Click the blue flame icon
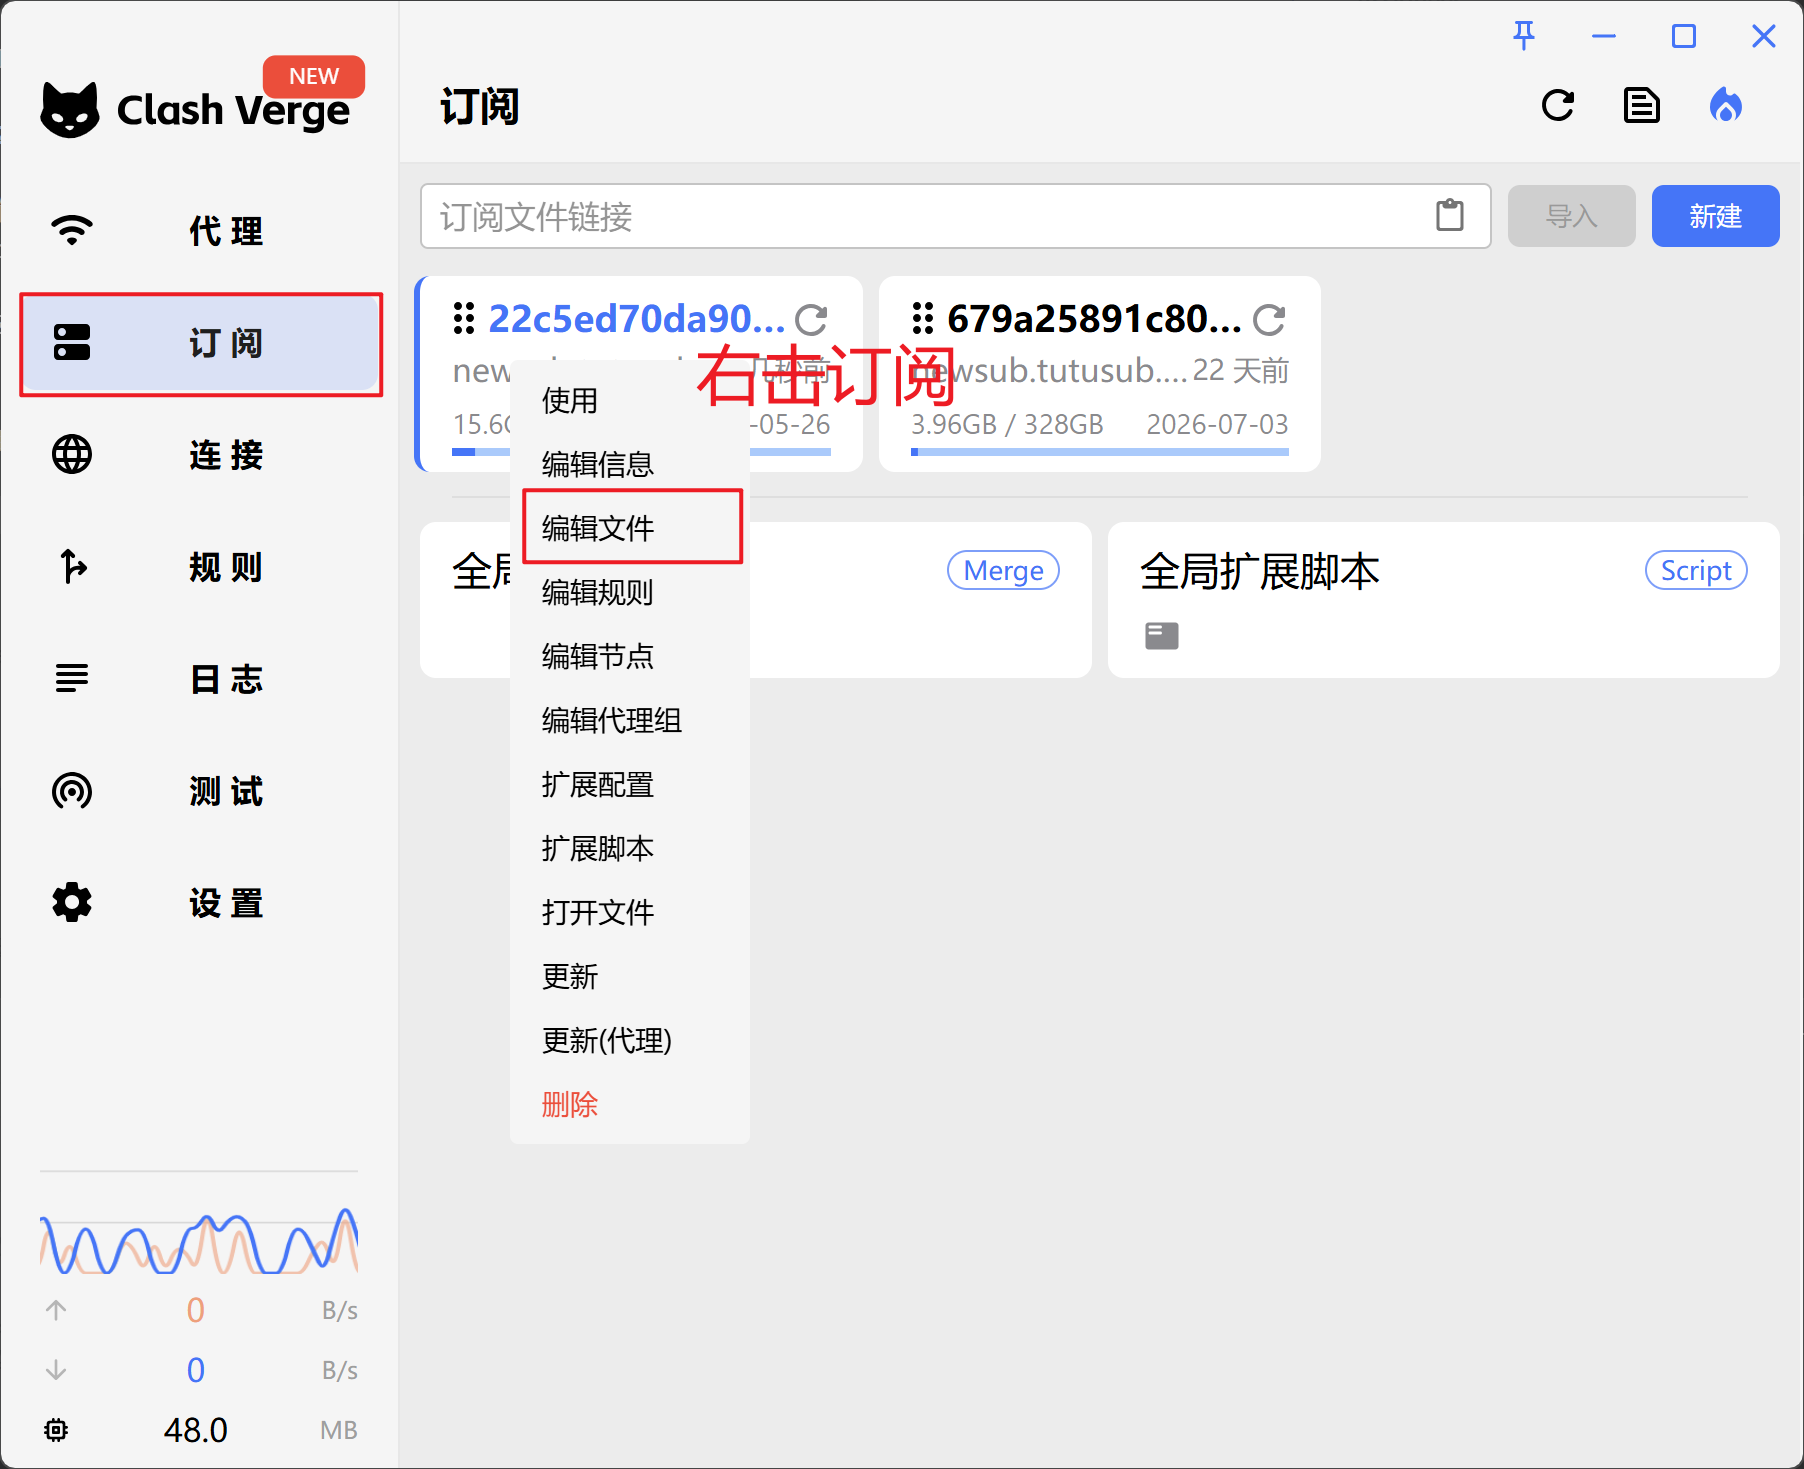The width and height of the screenshot is (1804, 1469). tap(1725, 105)
